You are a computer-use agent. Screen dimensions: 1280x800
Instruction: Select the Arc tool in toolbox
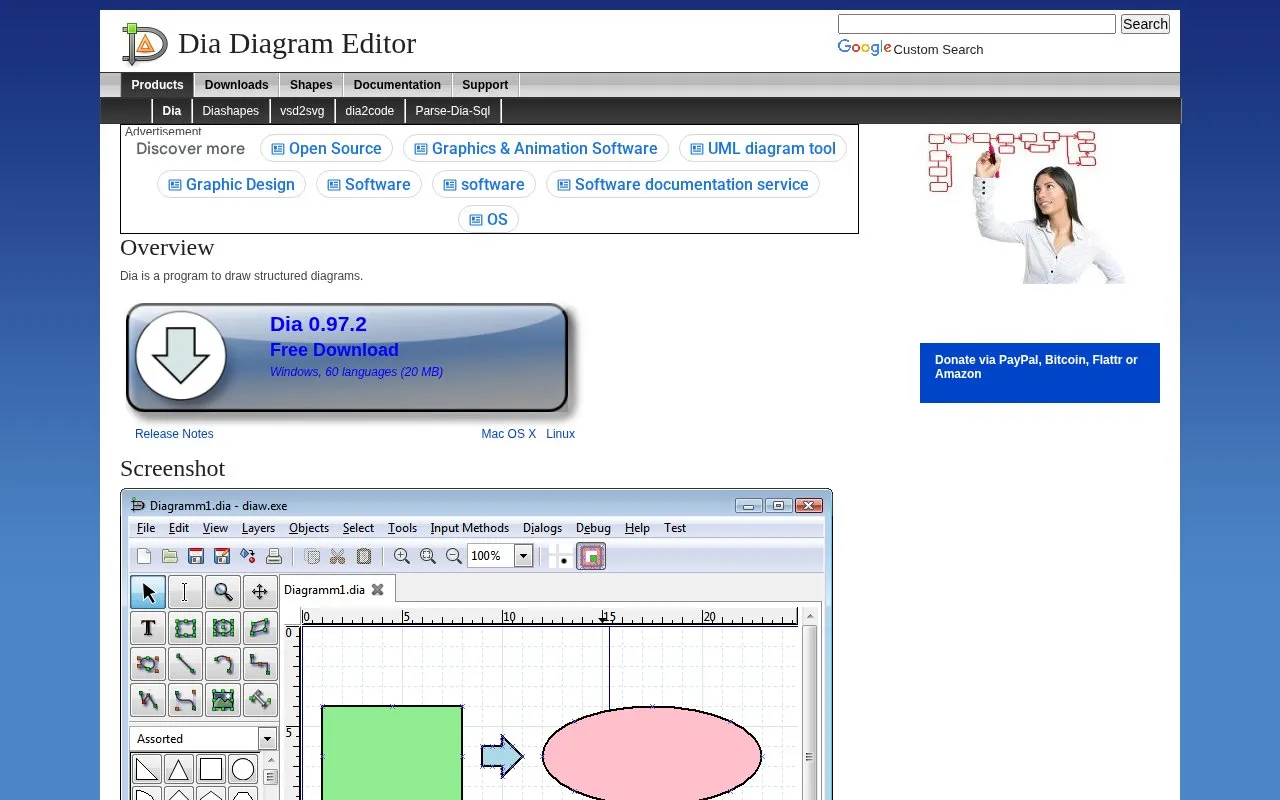coord(223,664)
